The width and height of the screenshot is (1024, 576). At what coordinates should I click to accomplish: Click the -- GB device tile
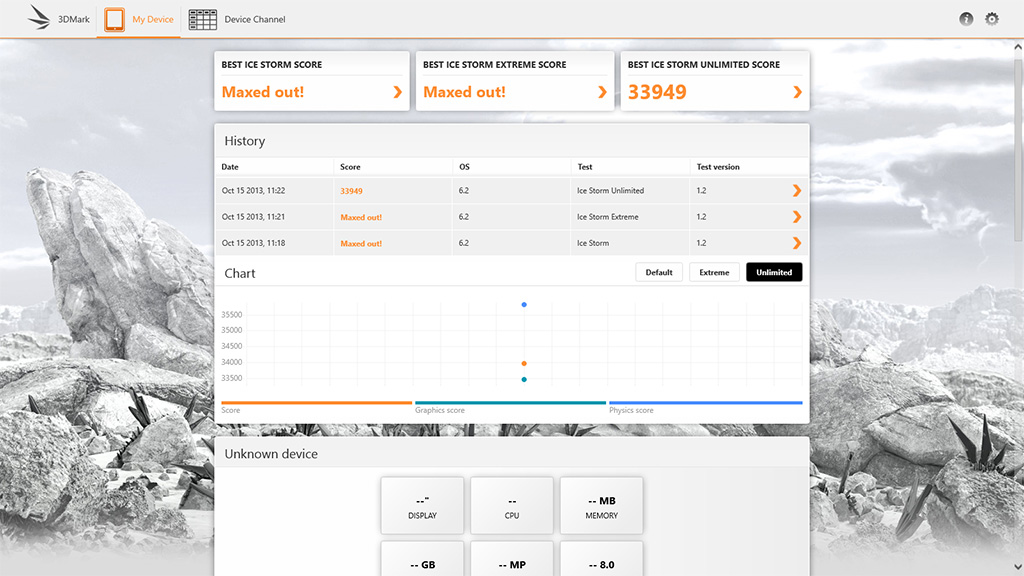click(x=423, y=559)
